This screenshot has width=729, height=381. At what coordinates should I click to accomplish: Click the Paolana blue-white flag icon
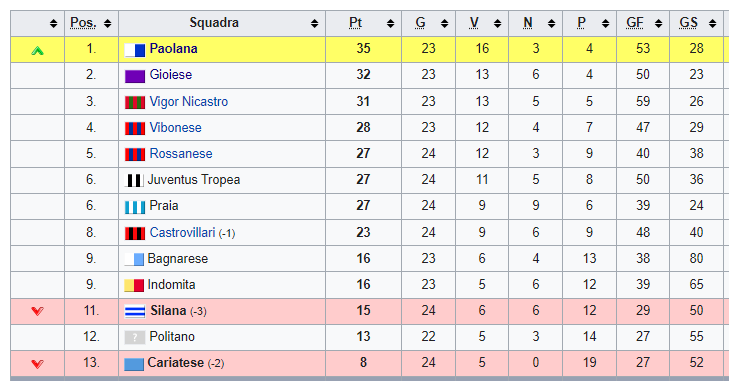[x=135, y=50]
